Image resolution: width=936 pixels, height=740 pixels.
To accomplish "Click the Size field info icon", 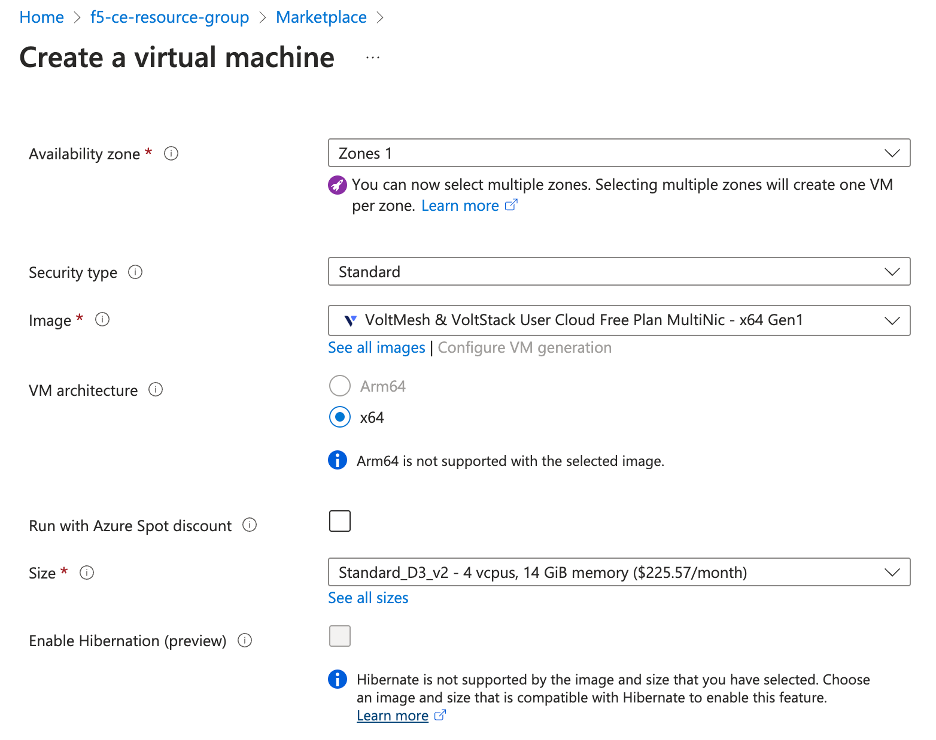I will 86,573.
